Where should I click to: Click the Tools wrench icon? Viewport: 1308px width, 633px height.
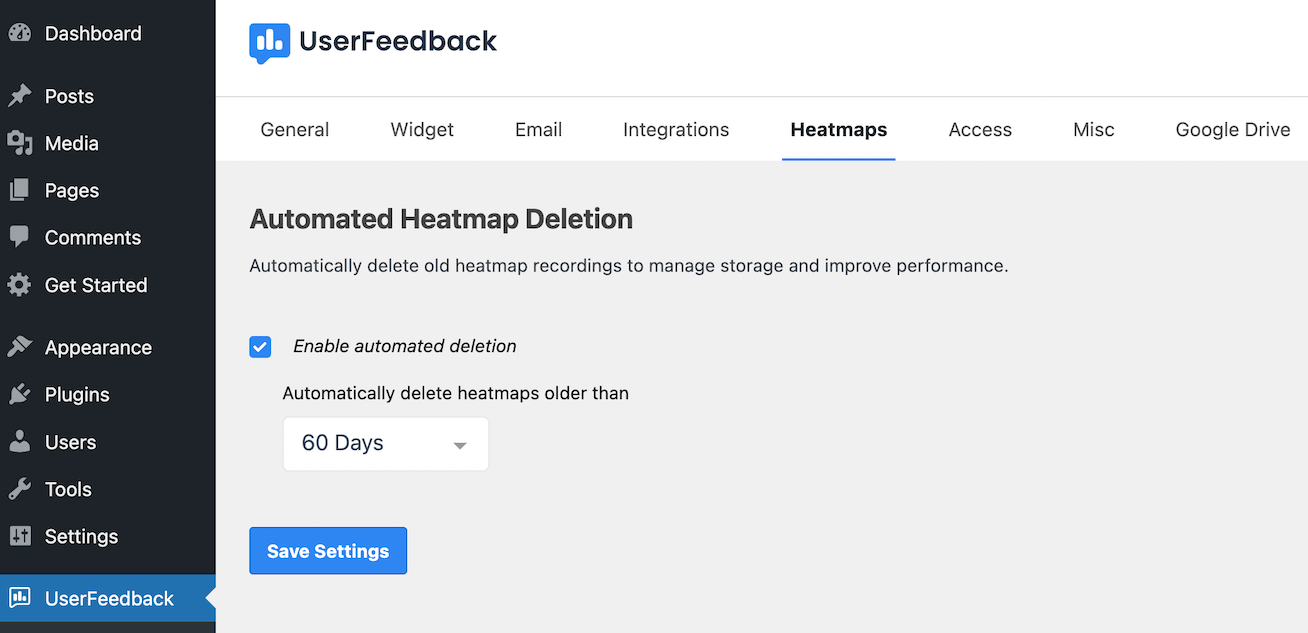[x=21, y=488]
